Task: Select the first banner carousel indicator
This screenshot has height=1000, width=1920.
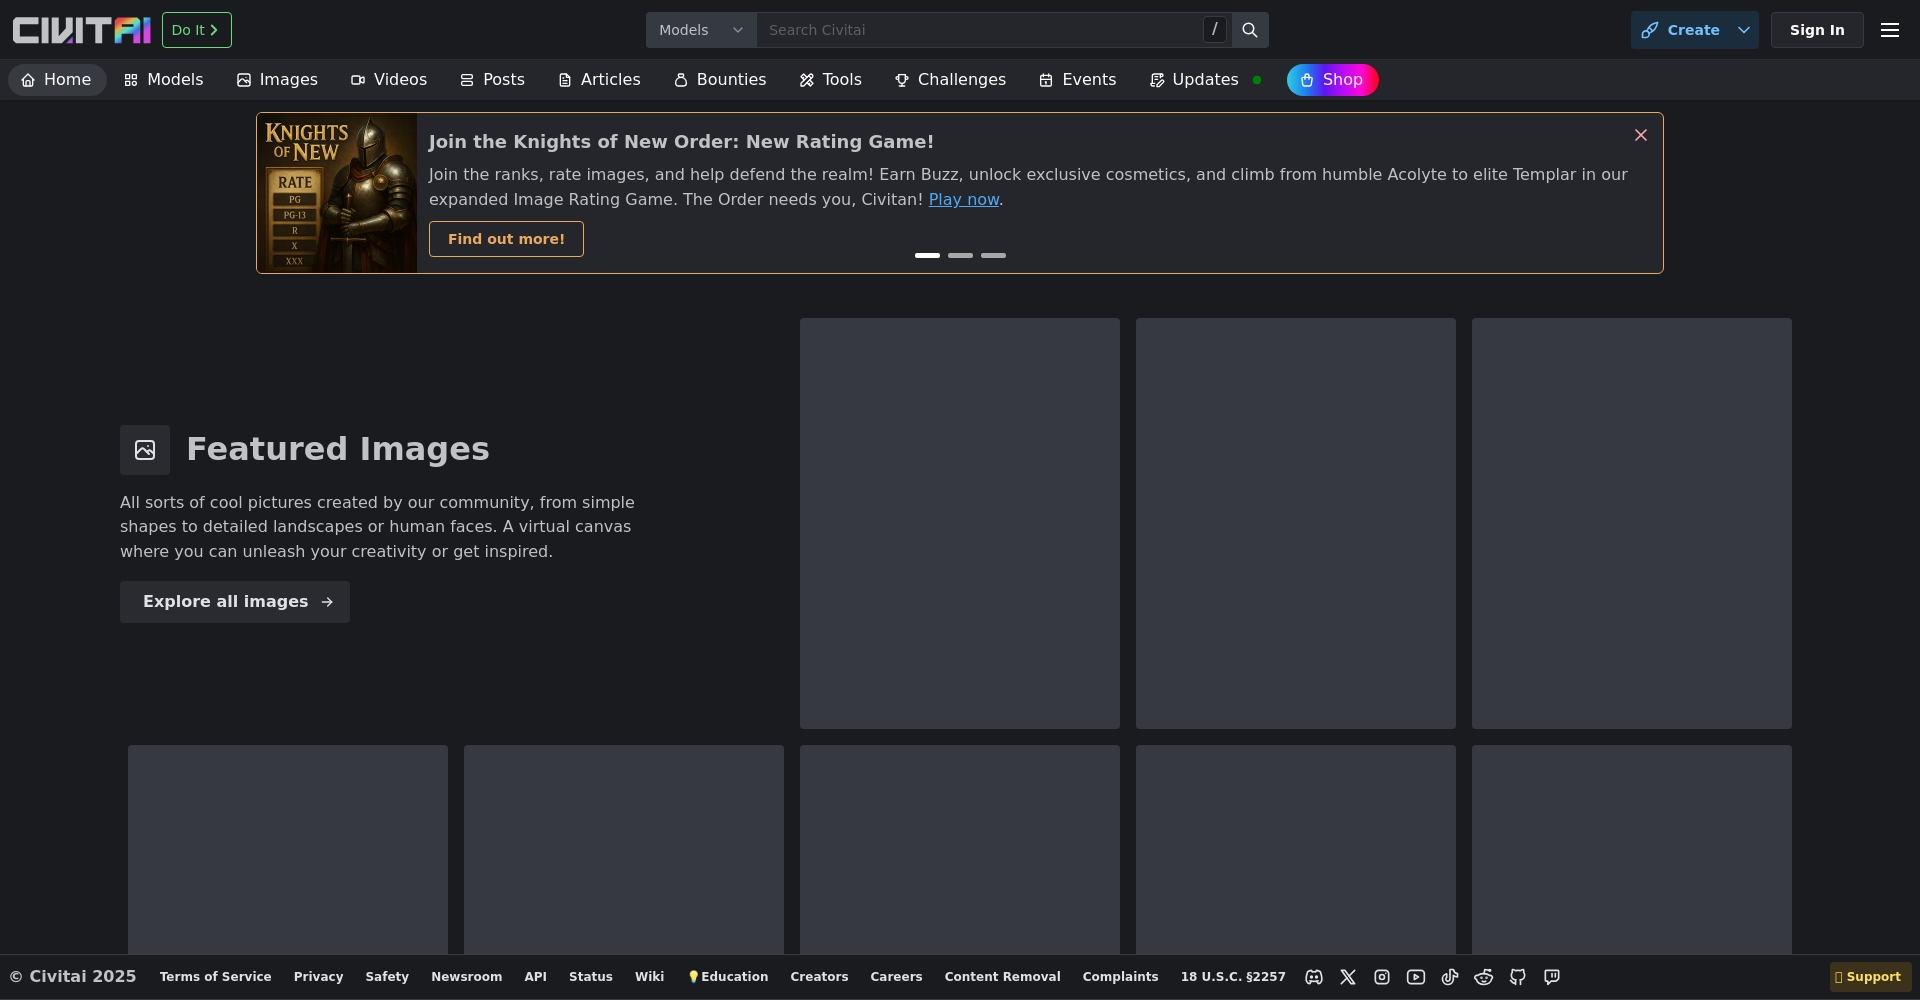Action: (x=927, y=256)
